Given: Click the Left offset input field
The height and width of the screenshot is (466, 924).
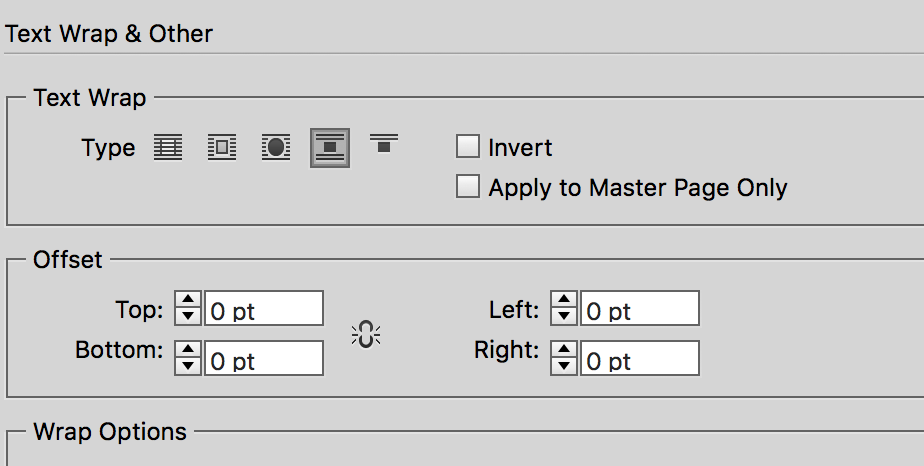Looking at the screenshot, I should [640, 310].
